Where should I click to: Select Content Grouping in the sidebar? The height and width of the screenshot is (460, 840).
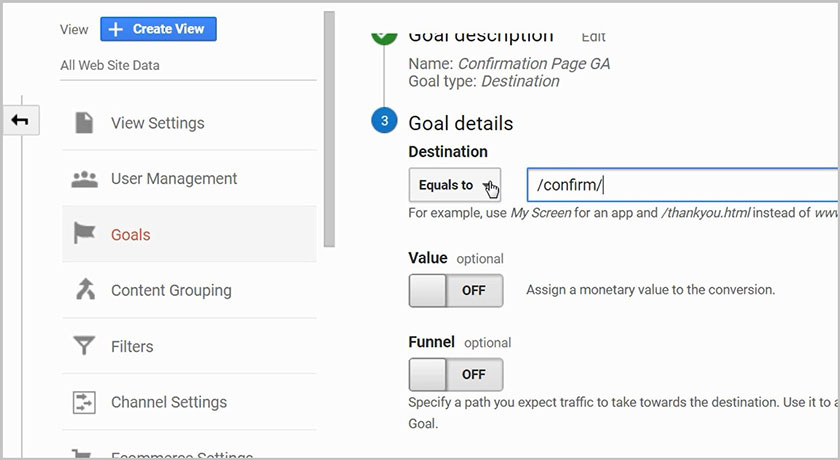pyautogui.click(x=171, y=290)
